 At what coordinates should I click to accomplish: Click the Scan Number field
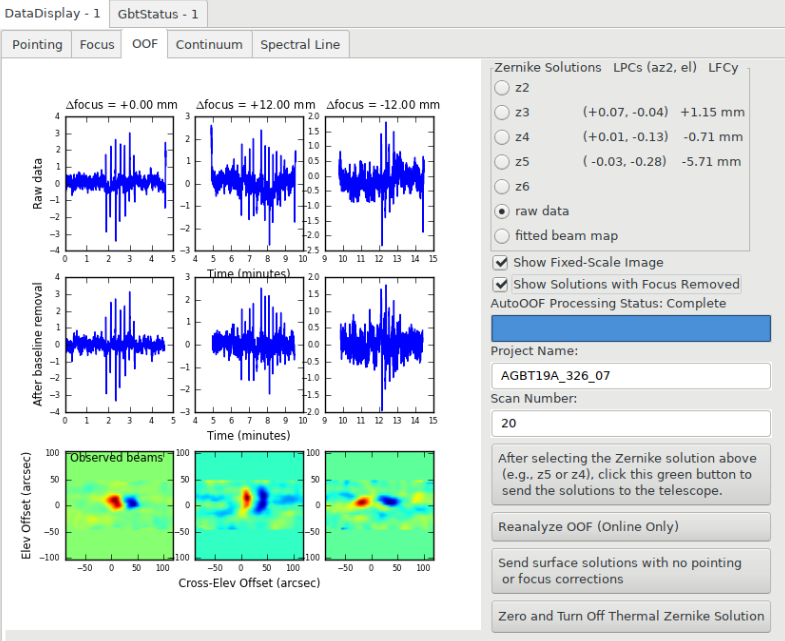[x=631, y=423]
